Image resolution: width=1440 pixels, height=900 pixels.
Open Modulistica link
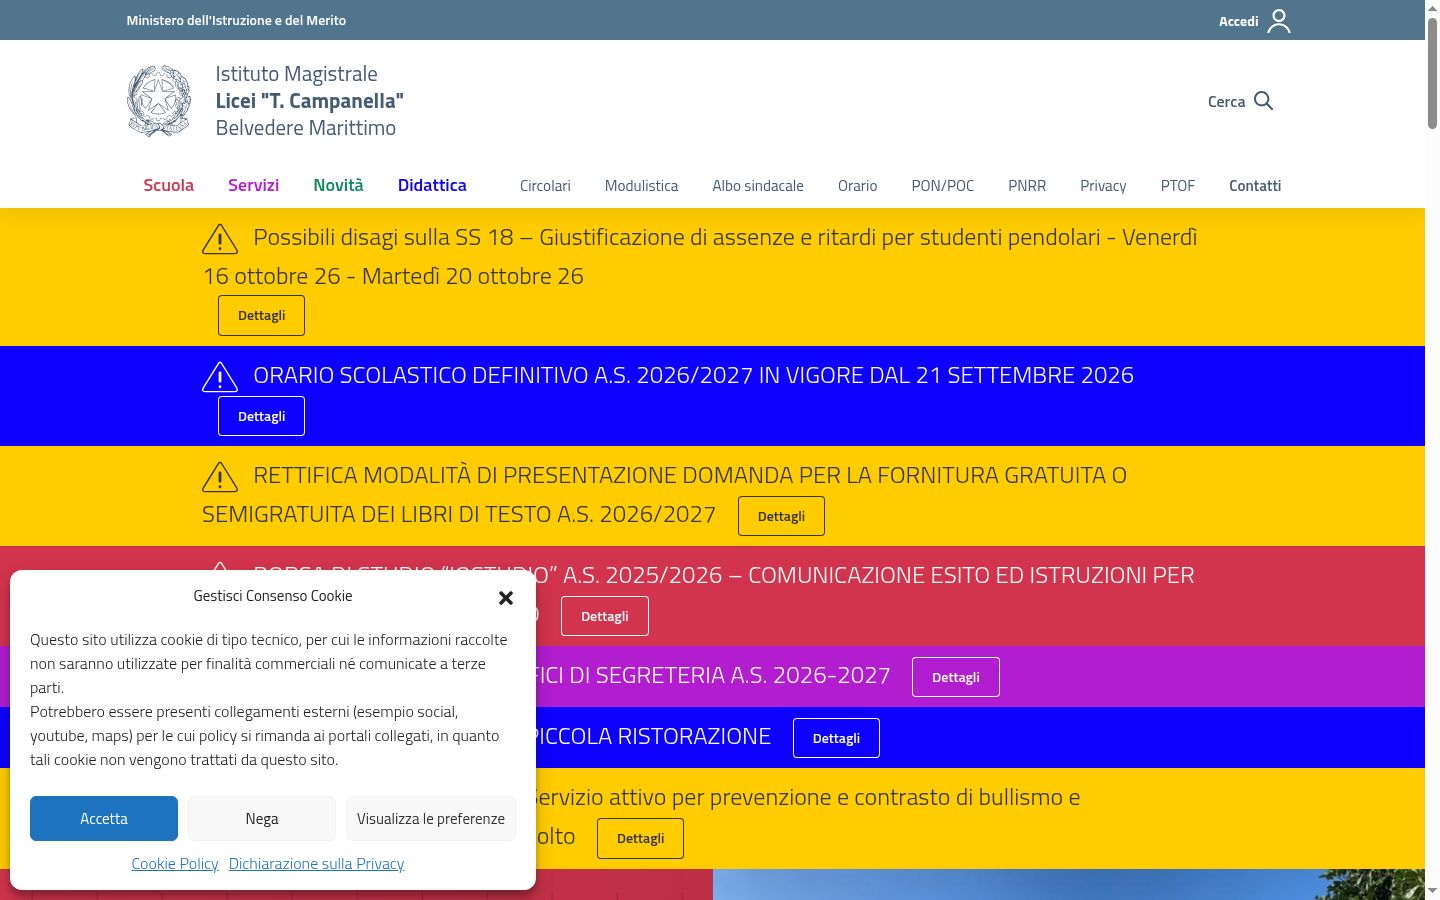[x=641, y=186]
